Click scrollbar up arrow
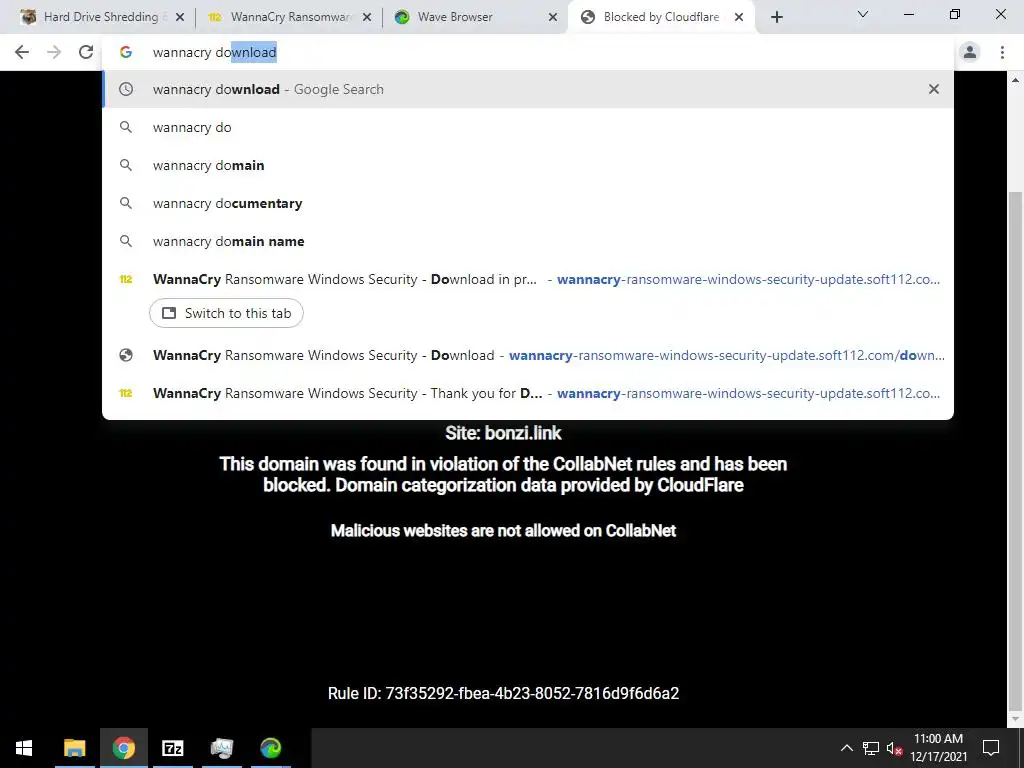The height and width of the screenshot is (768, 1024). [x=1015, y=80]
